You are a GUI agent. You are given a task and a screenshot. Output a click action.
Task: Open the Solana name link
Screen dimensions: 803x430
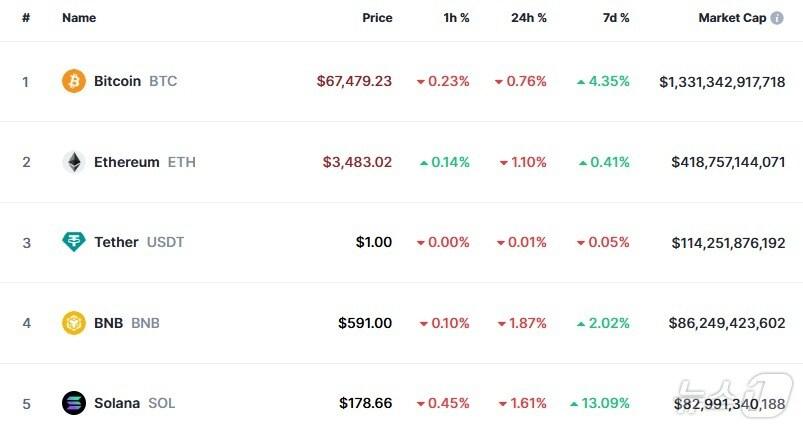pos(117,403)
